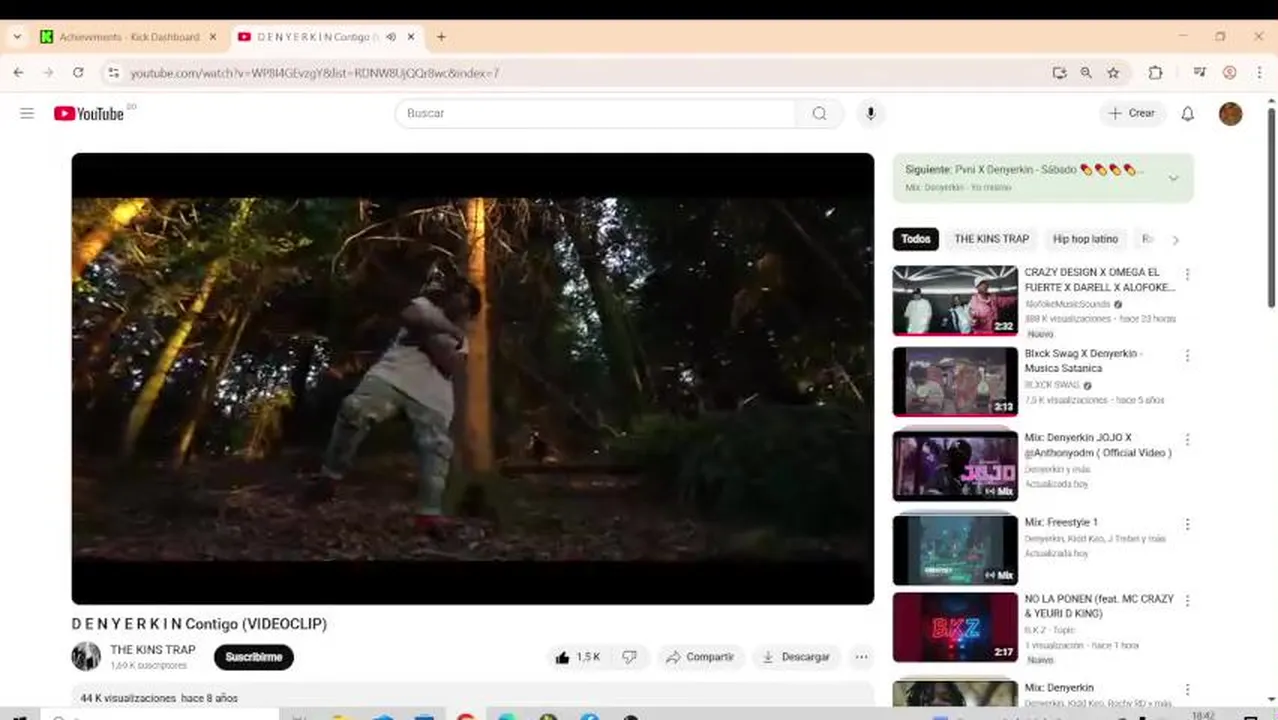
Task: Open the zoom magnifier in address bar
Action: pos(1086,73)
